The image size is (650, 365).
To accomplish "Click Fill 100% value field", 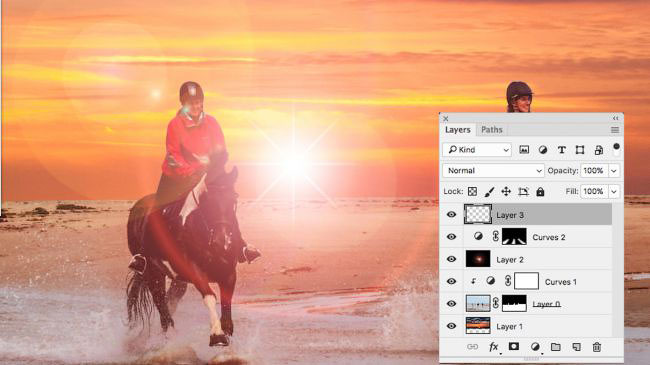I will pyautogui.click(x=594, y=191).
